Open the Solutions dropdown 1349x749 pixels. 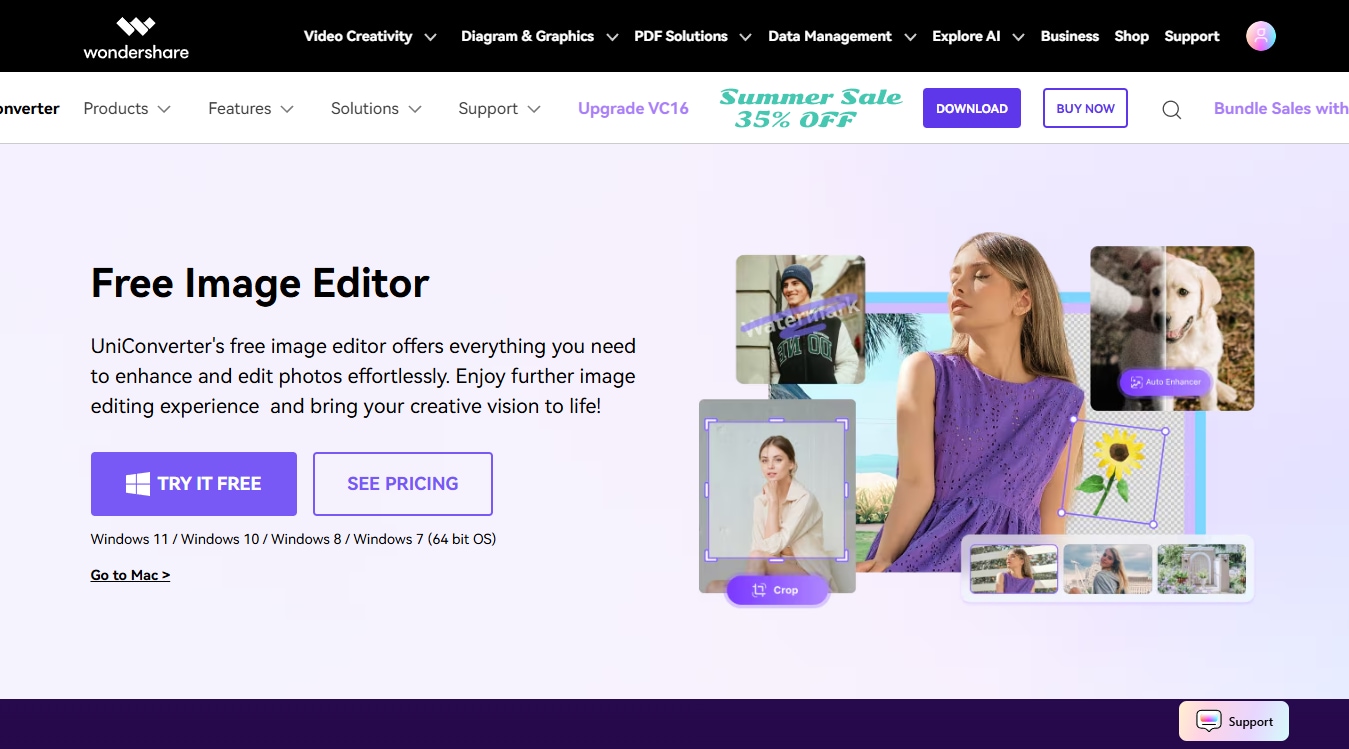[376, 108]
